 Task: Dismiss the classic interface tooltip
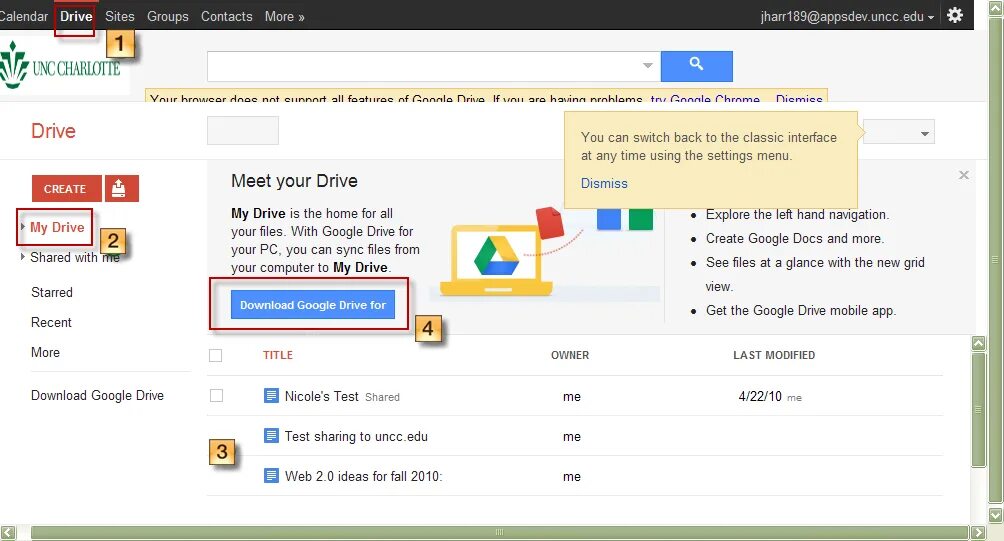tap(604, 183)
